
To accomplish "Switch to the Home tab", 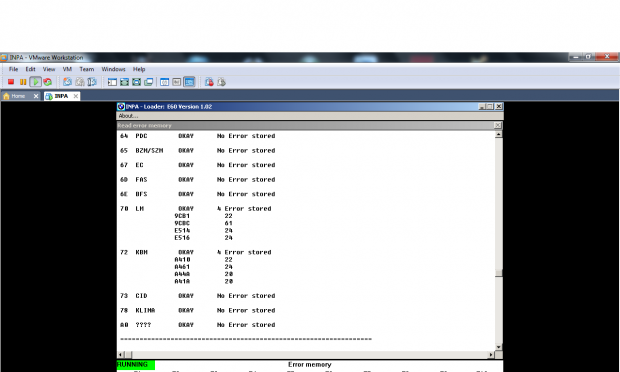I will click(x=18, y=96).
